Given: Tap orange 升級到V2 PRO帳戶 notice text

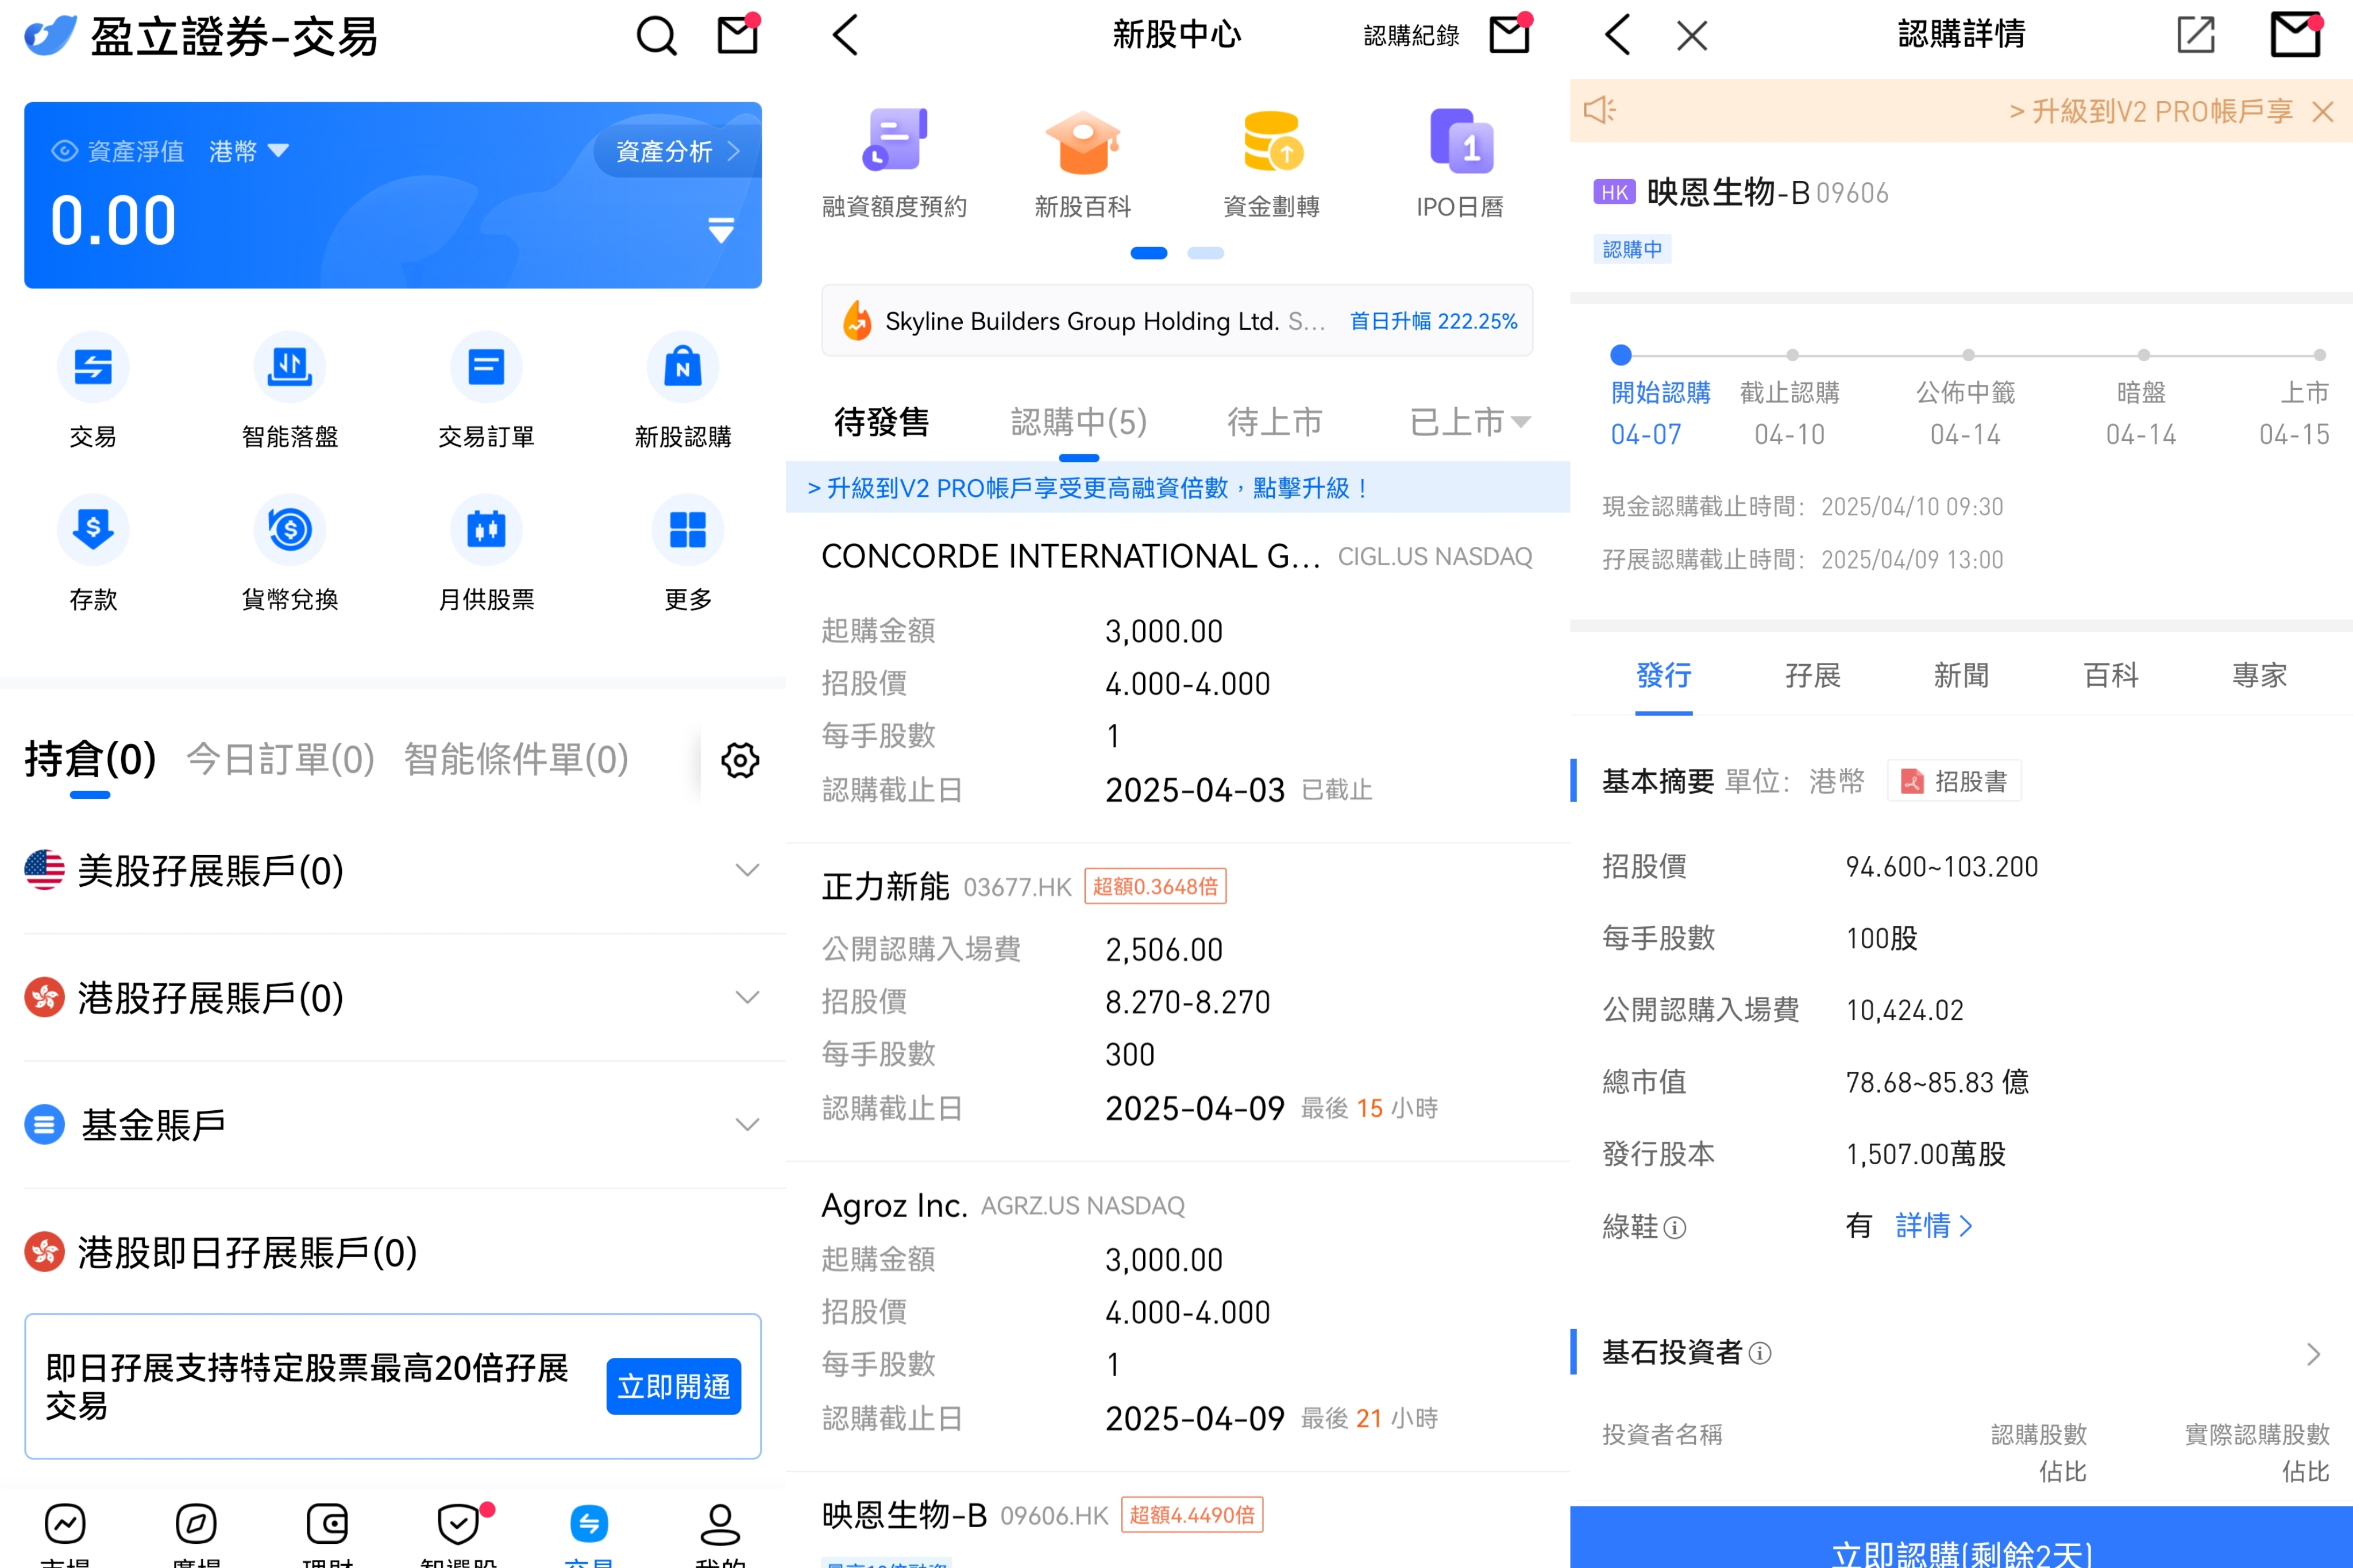Looking at the screenshot, I should 2151,111.
